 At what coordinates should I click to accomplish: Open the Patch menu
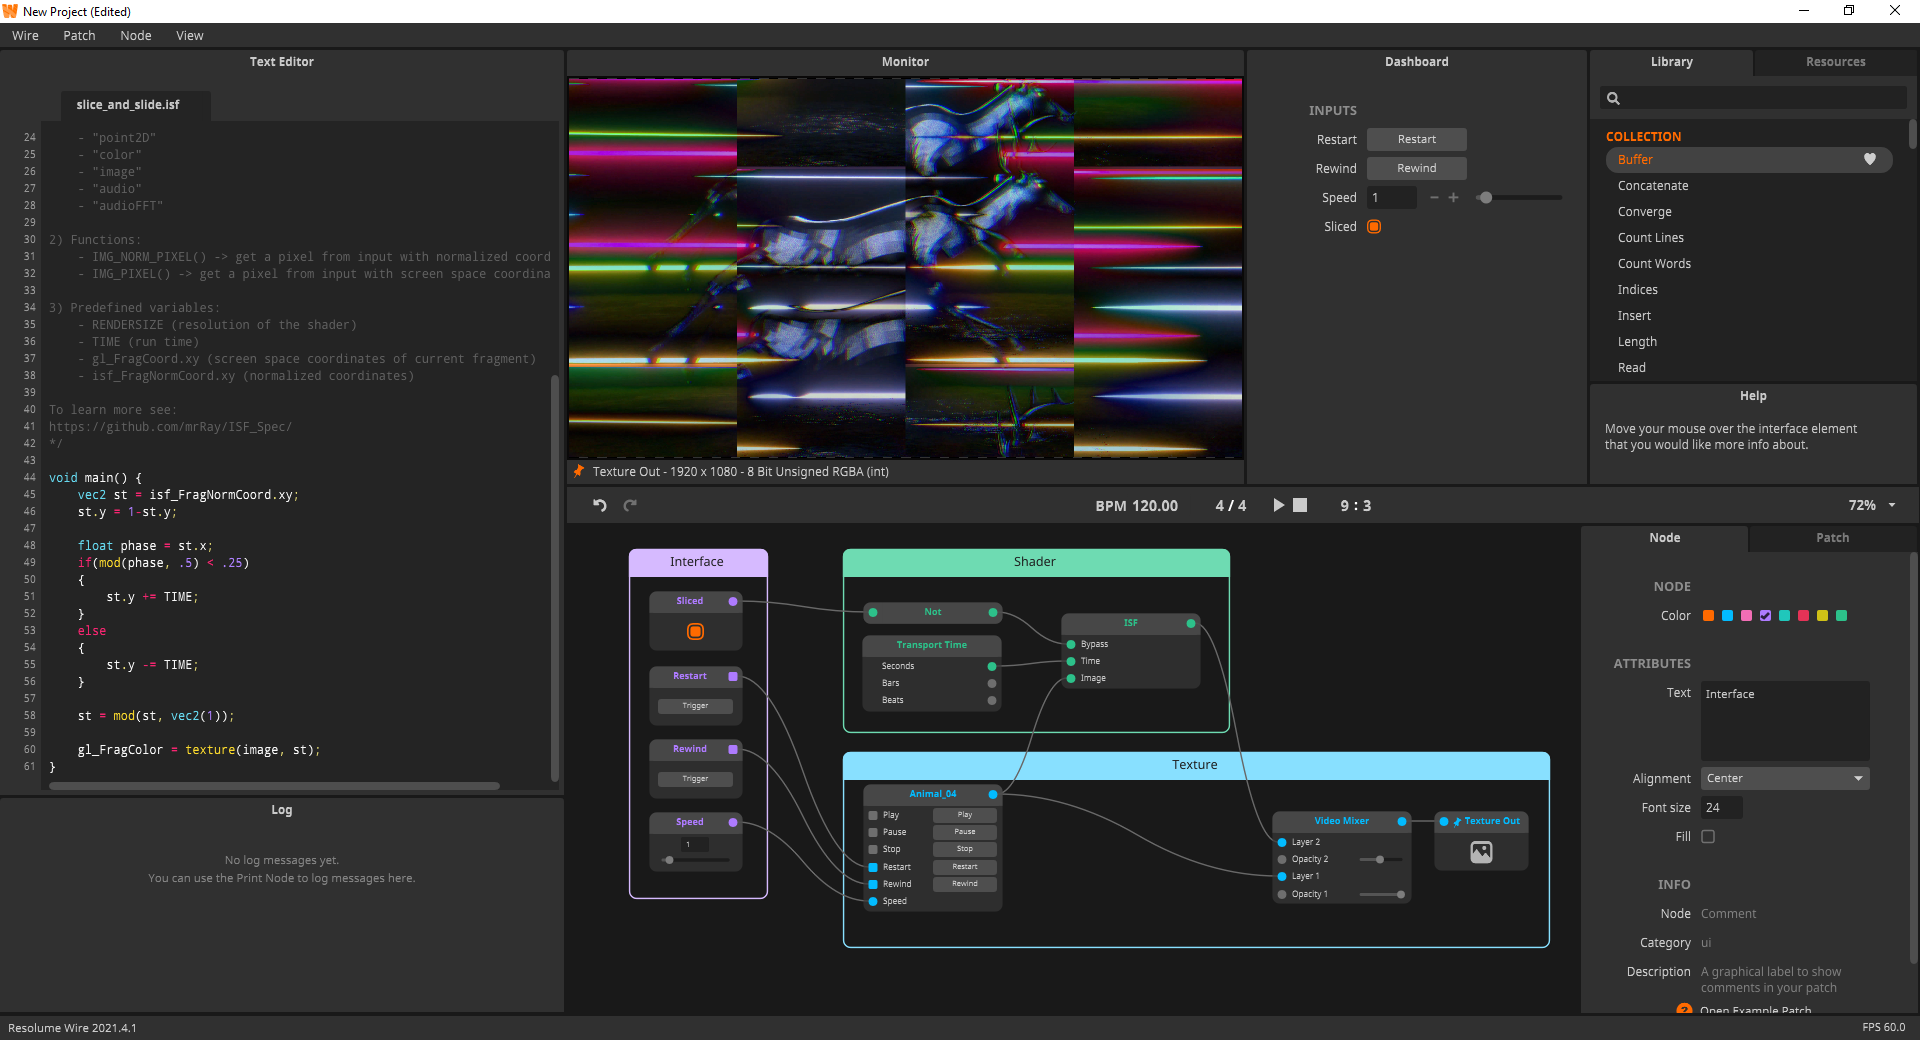click(x=79, y=36)
